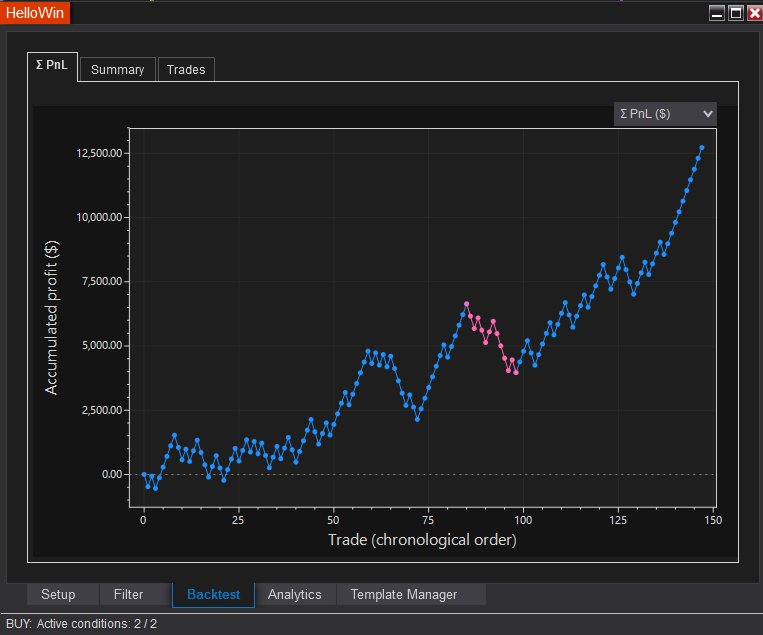Image resolution: width=763 pixels, height=635 pixels.
Task: Click the 12,500.00 y-axis tick label
Action: point(98,153)
